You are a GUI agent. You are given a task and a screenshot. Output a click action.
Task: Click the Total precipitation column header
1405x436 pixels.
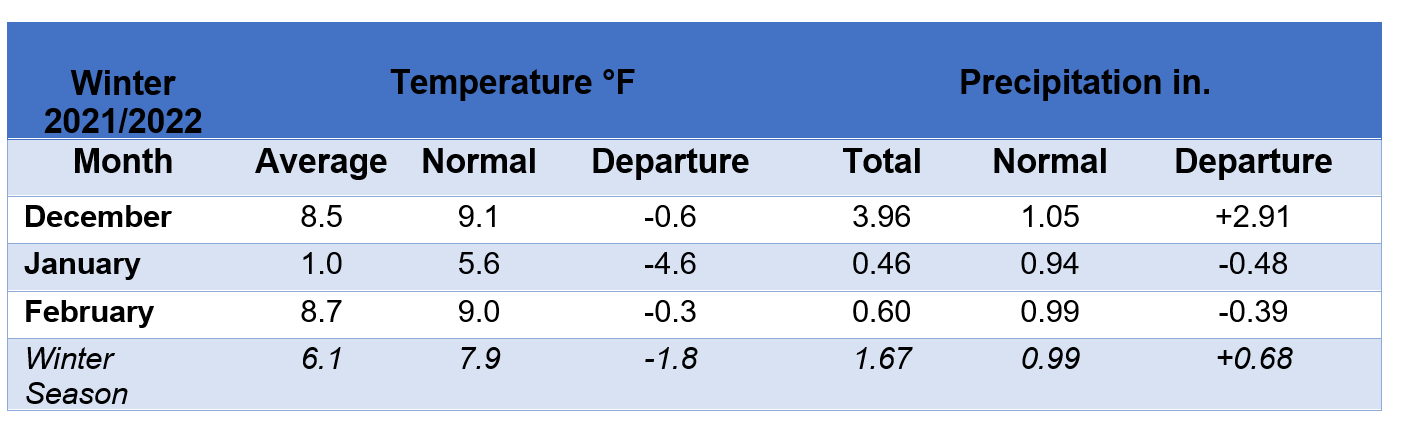coord(882,162)
